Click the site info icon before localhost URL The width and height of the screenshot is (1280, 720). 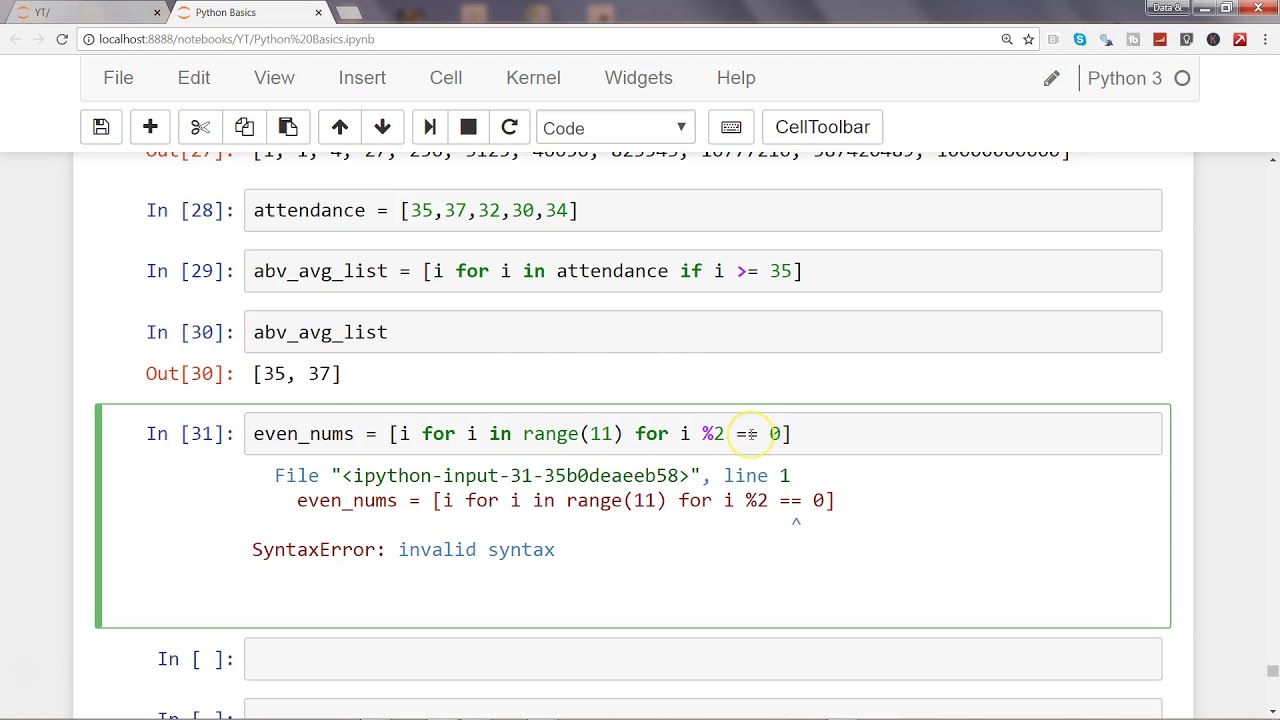(89, 39)
